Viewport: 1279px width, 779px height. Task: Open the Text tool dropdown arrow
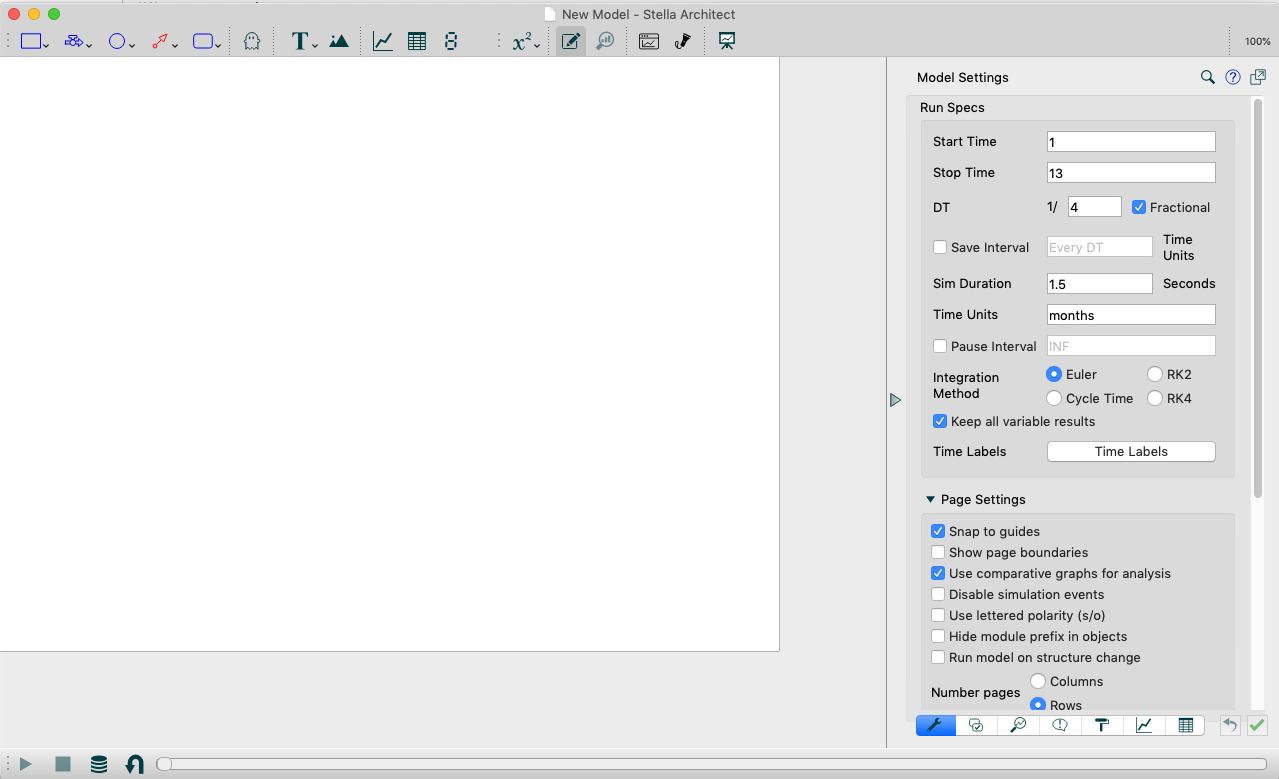[315, 46]
